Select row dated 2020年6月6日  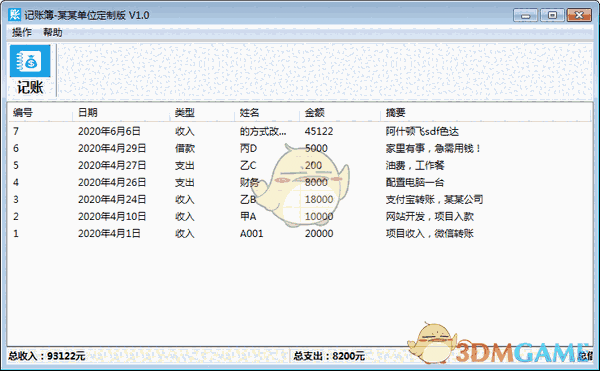(x=300, y=131)
